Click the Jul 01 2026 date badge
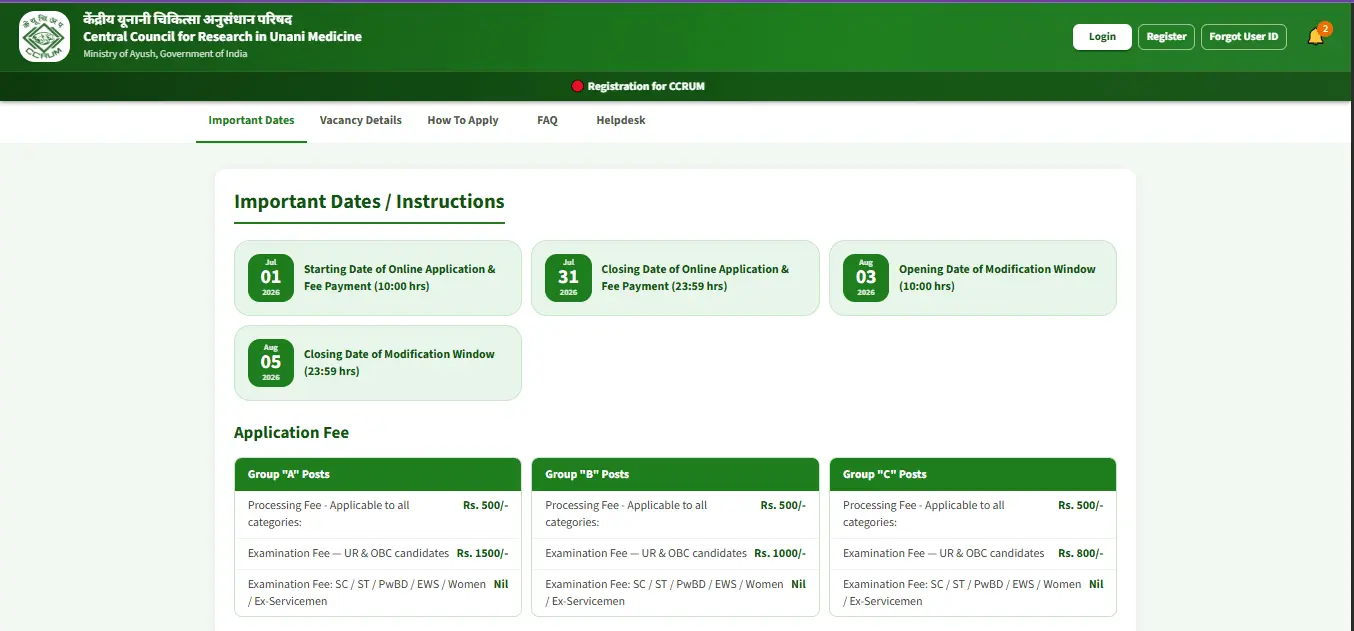 click(271, 278)
